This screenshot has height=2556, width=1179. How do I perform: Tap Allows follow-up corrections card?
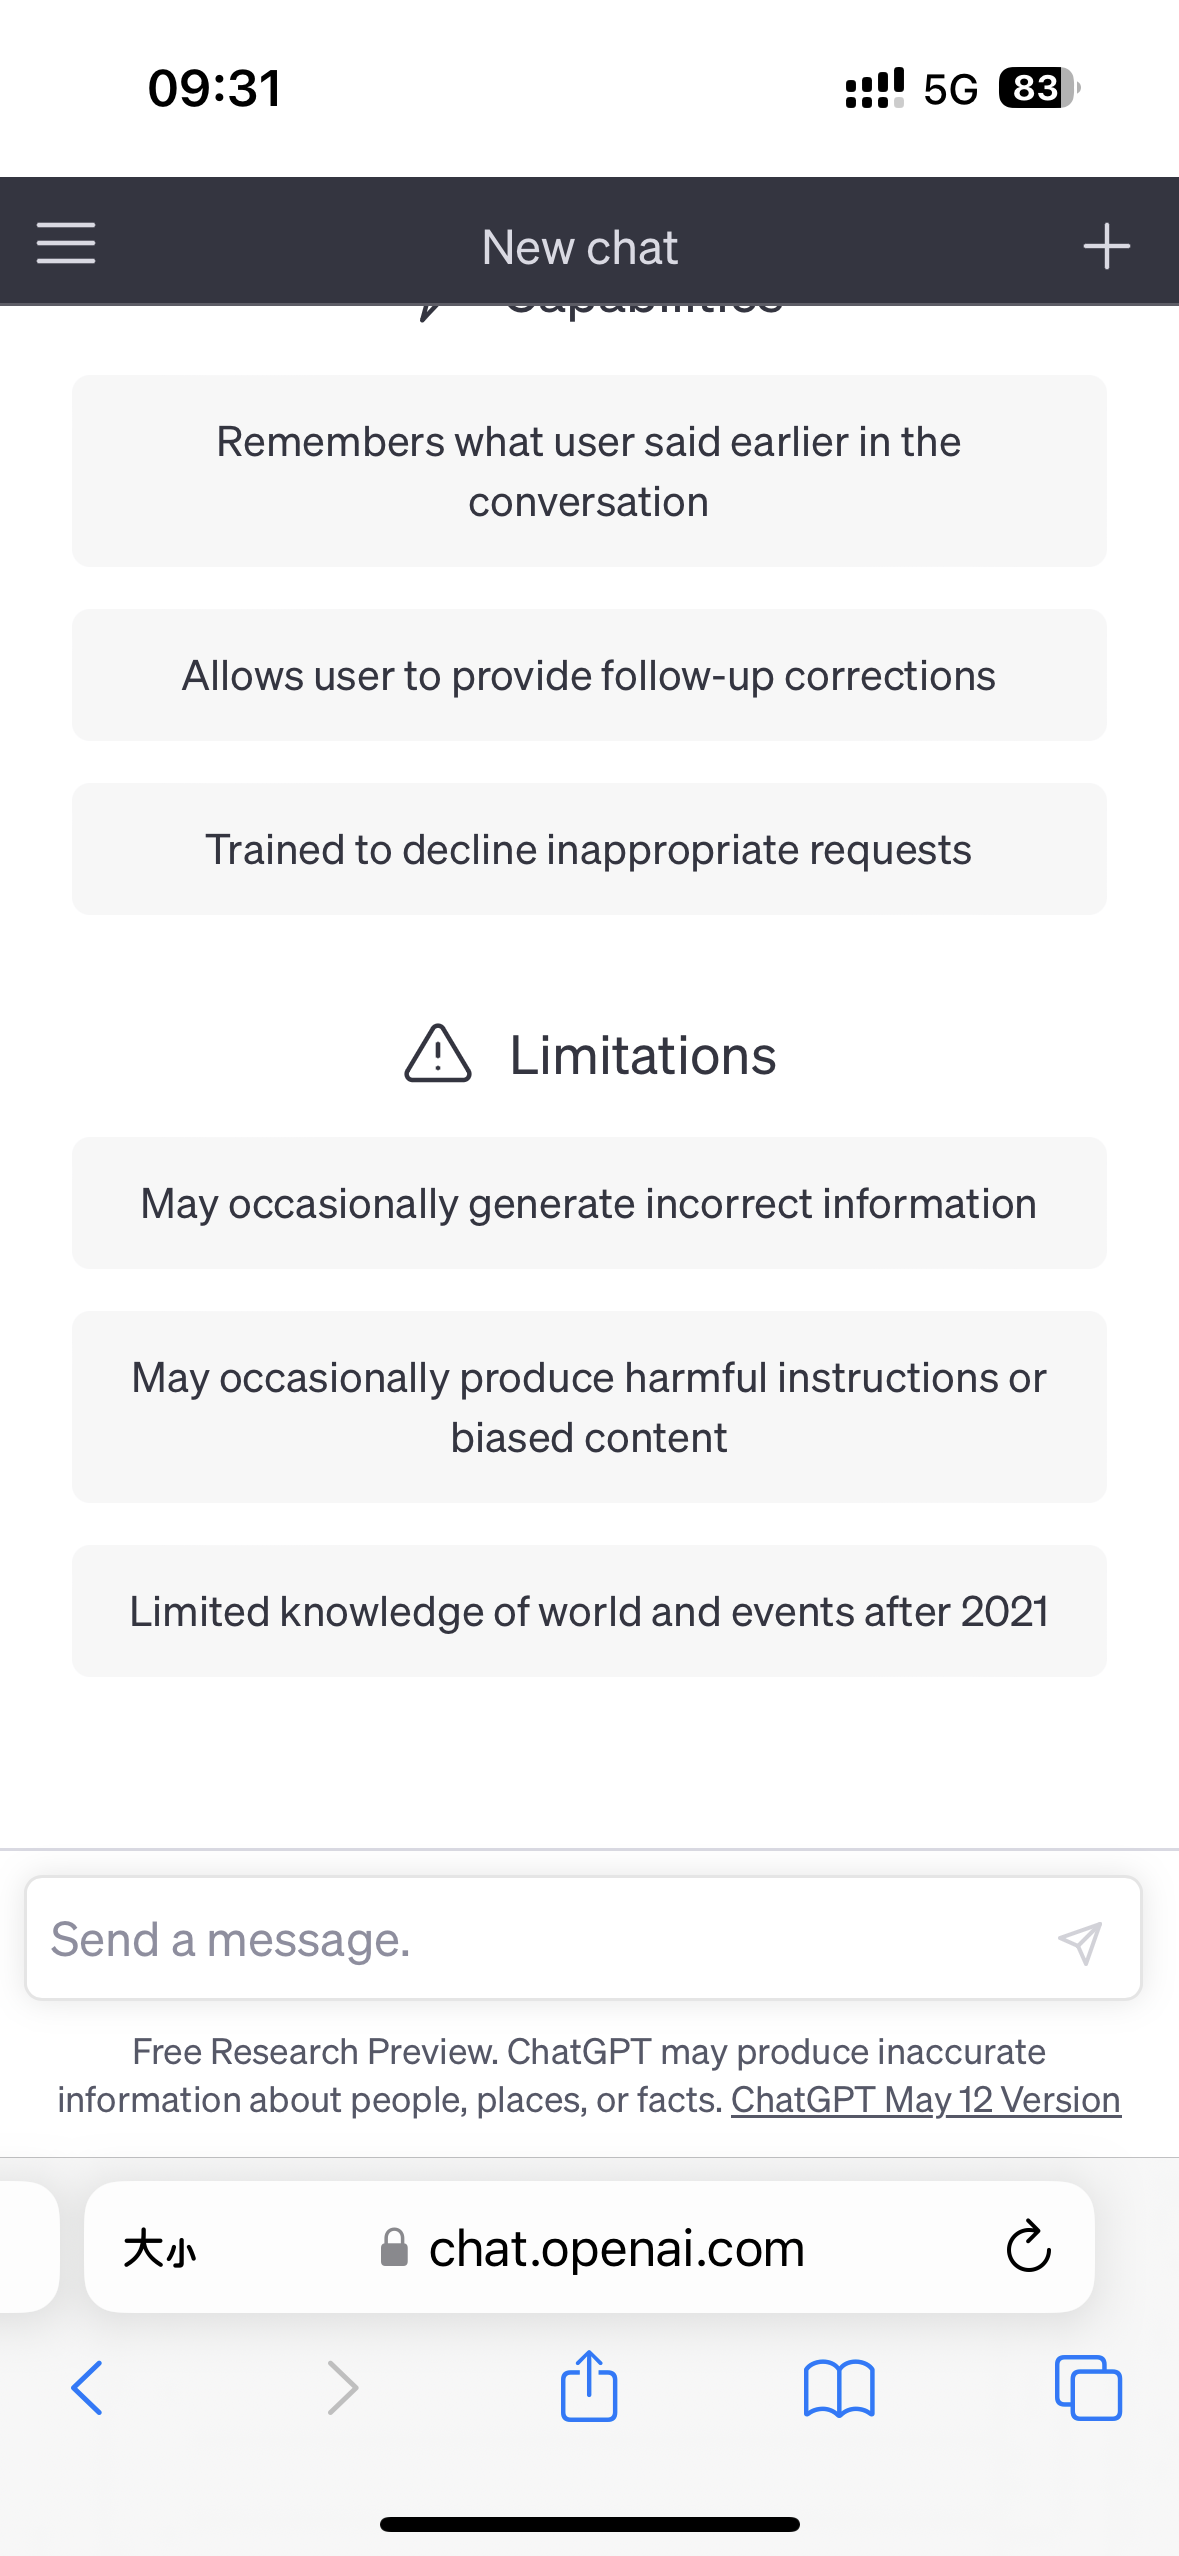click(589, 676)
